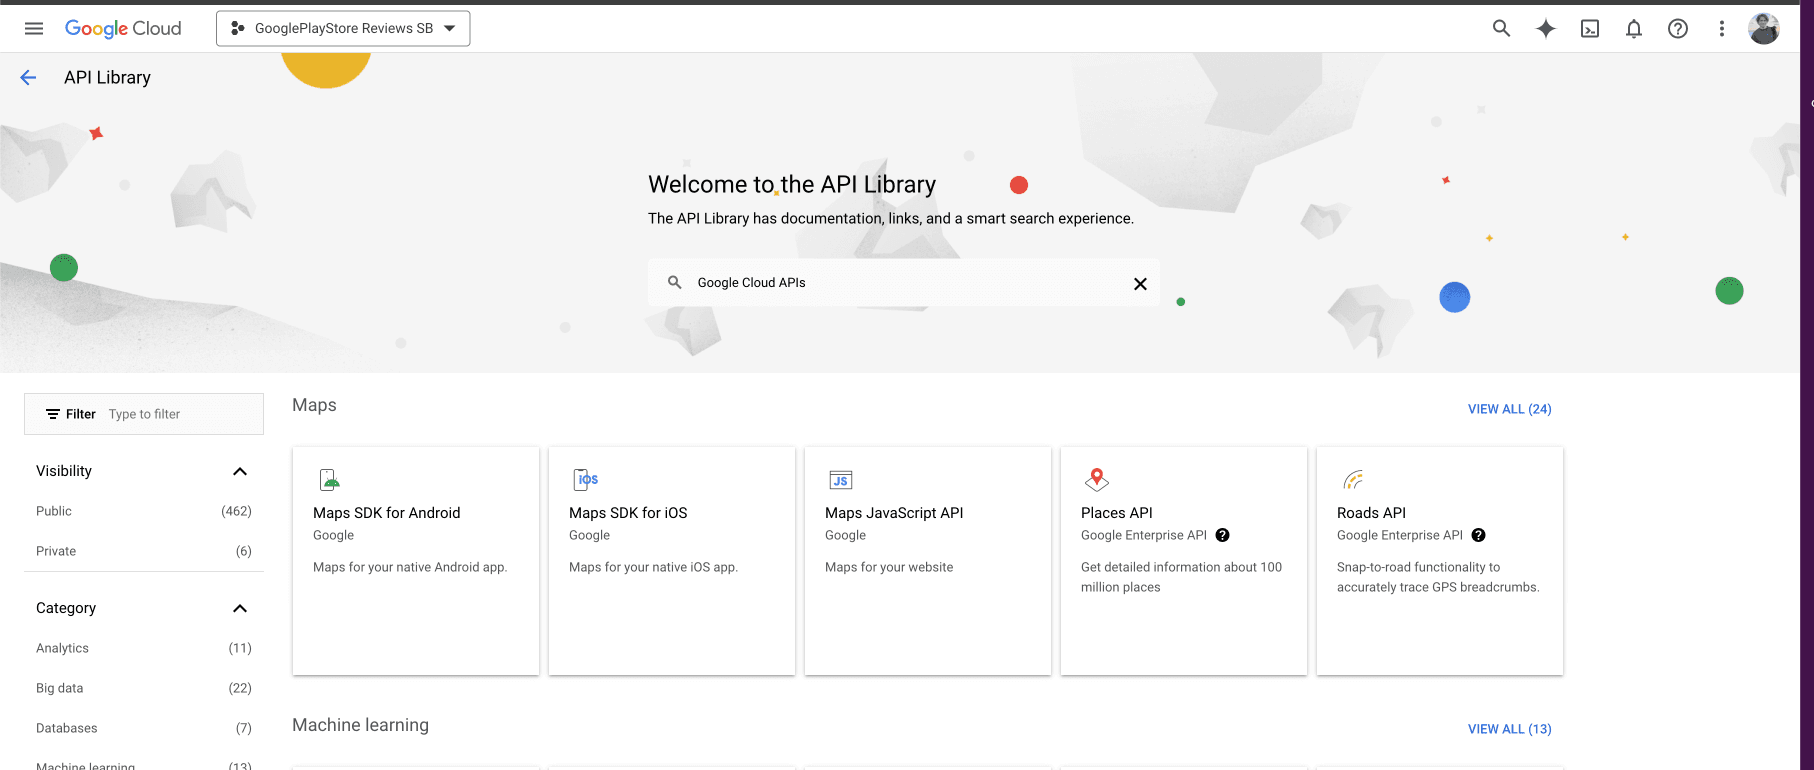Open the three-dot settings menu
The width and height of the screenshot is (1814, 770).
click(x=1721, y=29)
